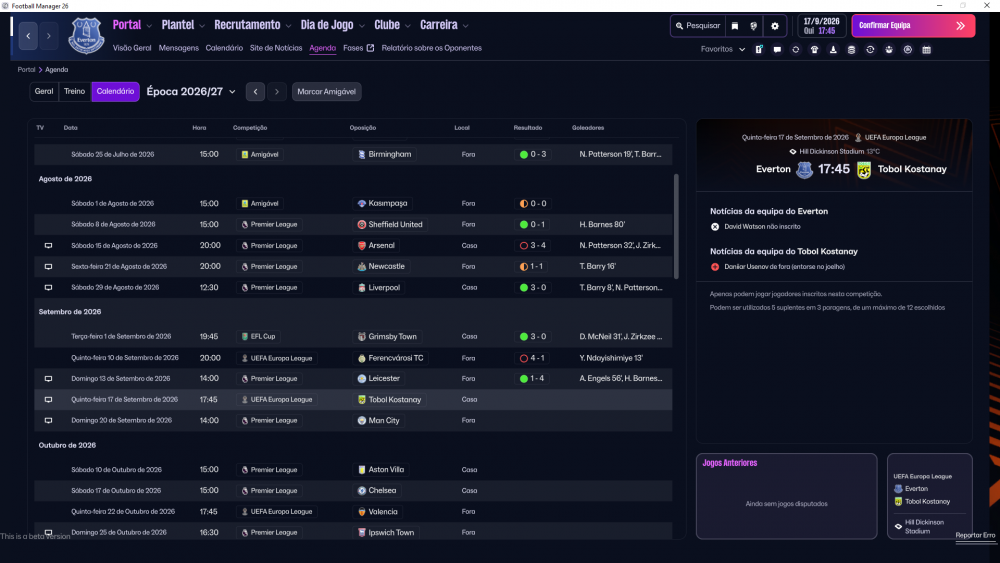Open the tactics shirt shortcut icon
This screenshot has width=1000, height=563.
point(814,50)
